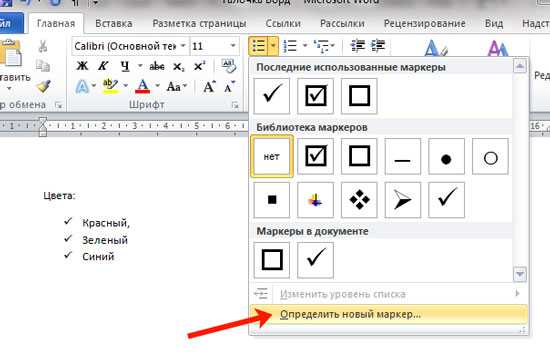The image size is (550, 360).
Task: Toggle subscript formatting
Action: coord(178,66)
